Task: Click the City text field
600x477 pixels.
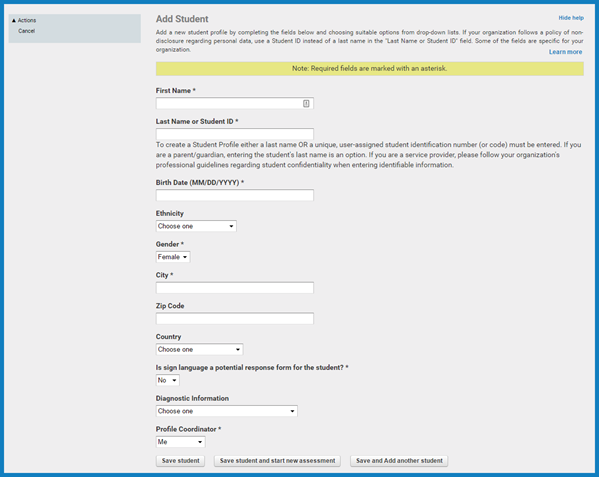Action: coord(235,288)
